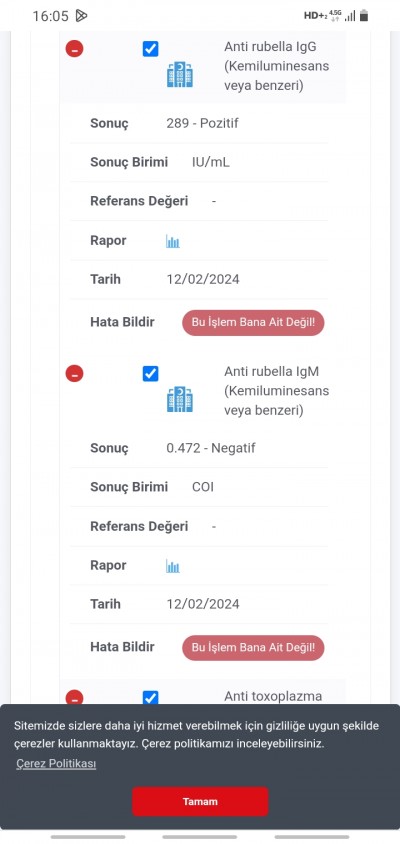Image resolution: width=400 pixels, height=844 pixels.
Task: Collapse Anti rubella IgG with red minus icon
Action: point(74,49)
